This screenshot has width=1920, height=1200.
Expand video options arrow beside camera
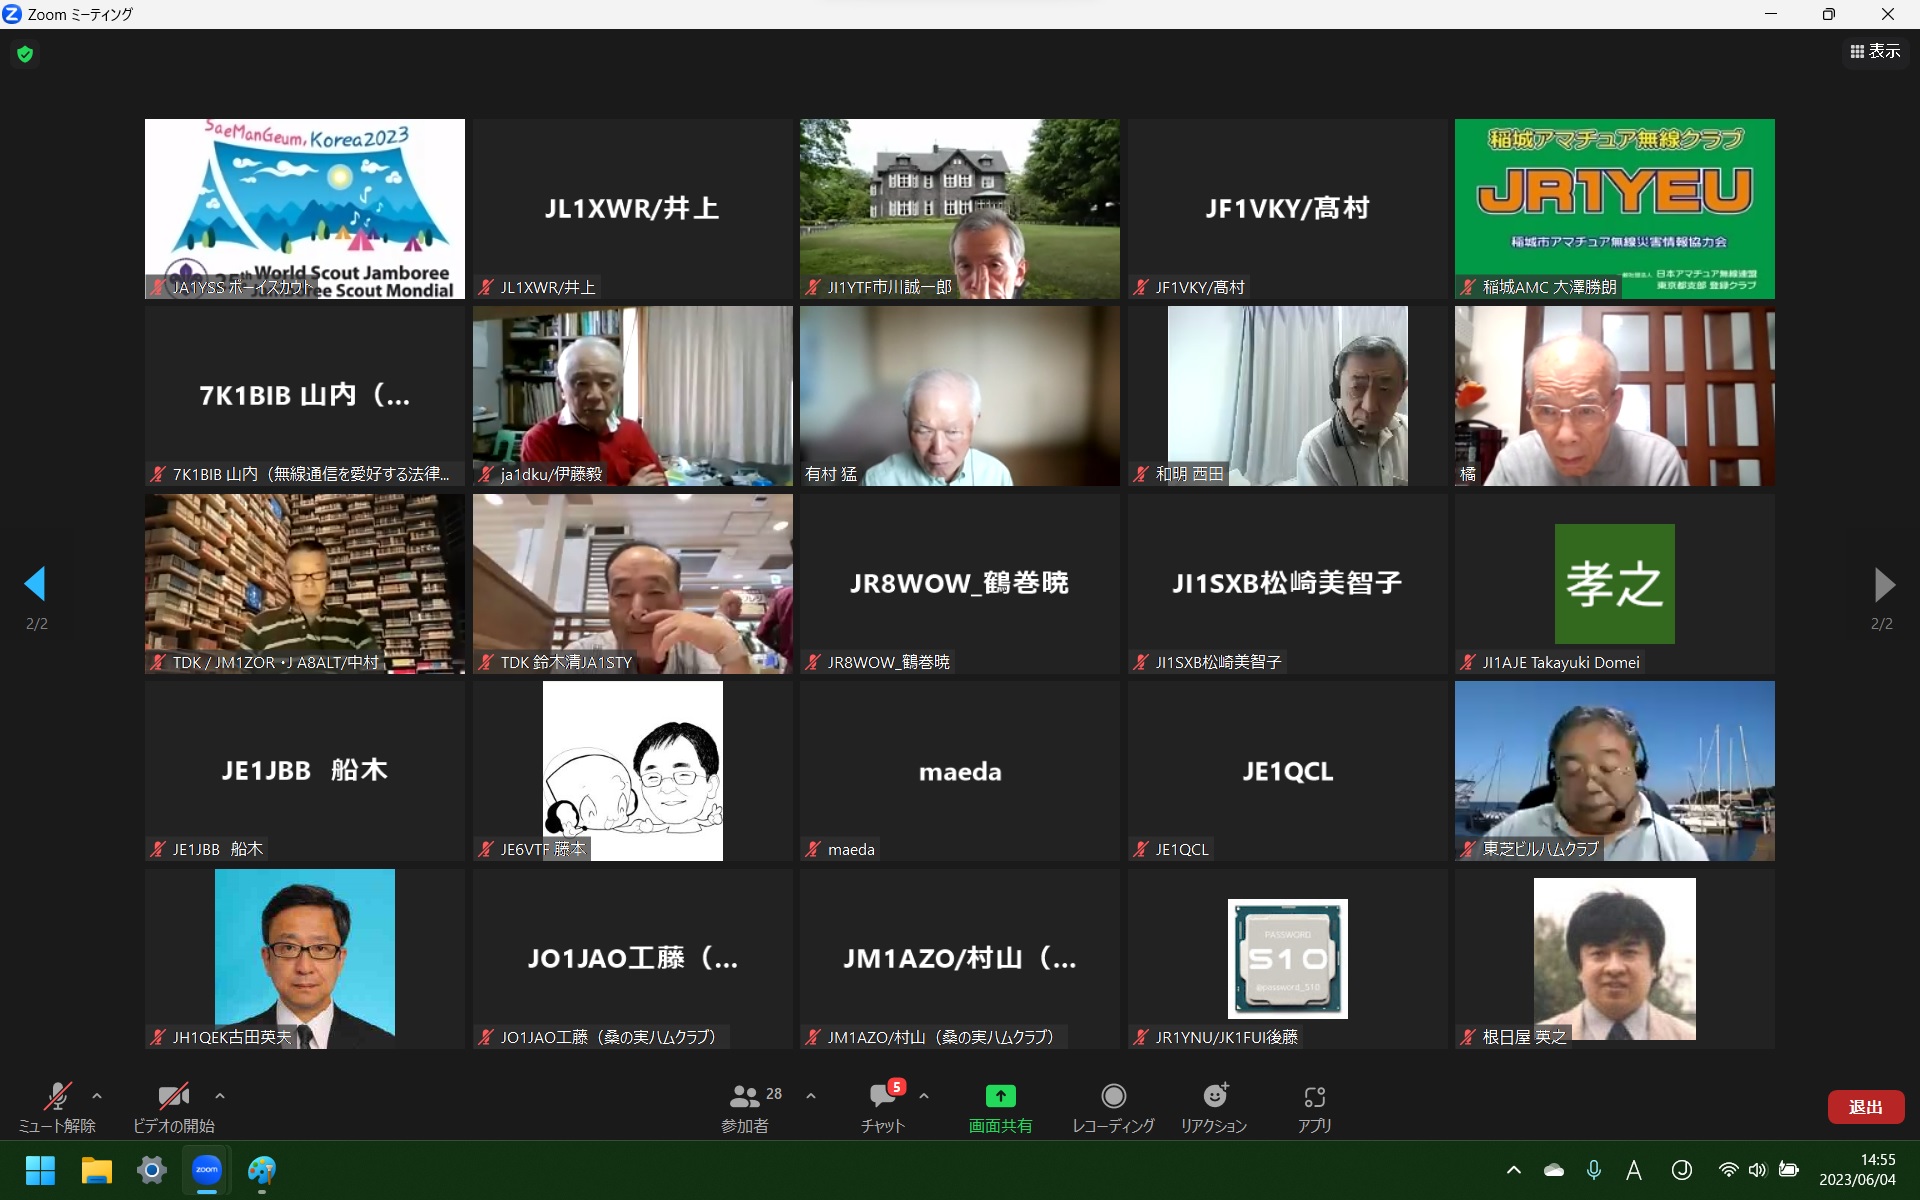[220, 1096]
